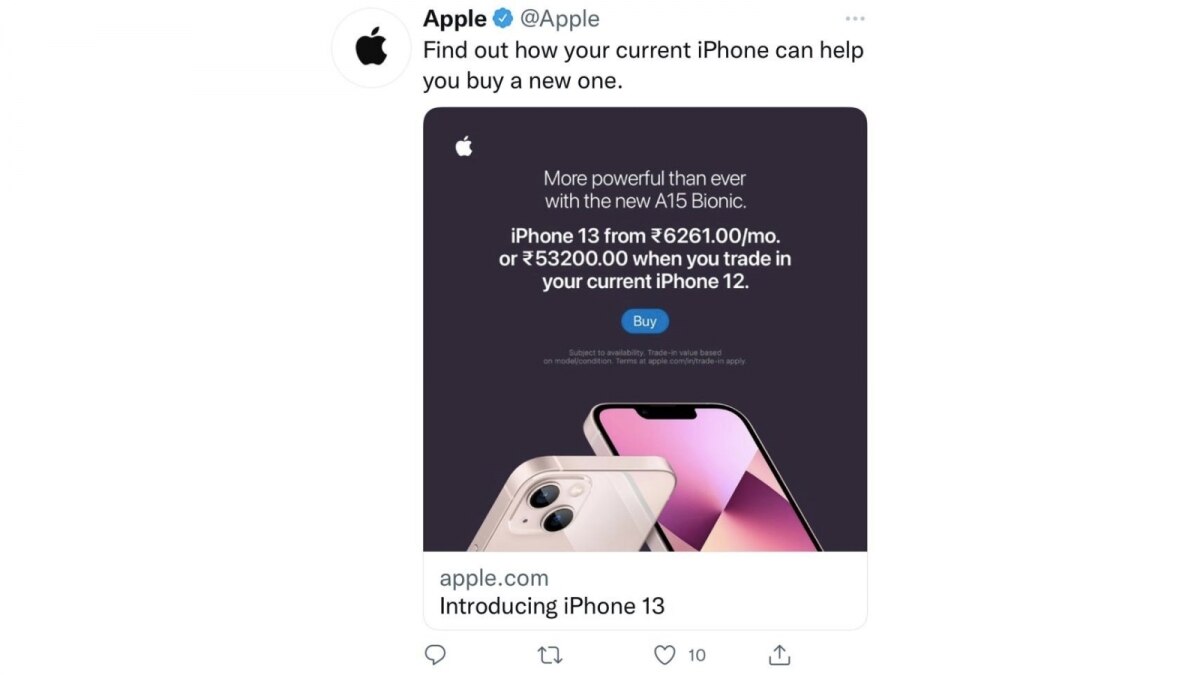Image resolution: width=1200 pixels, height=675 pixels.
Task: Open the apple.com domain link
Action: pyautogui.click(x=494, y=578)
